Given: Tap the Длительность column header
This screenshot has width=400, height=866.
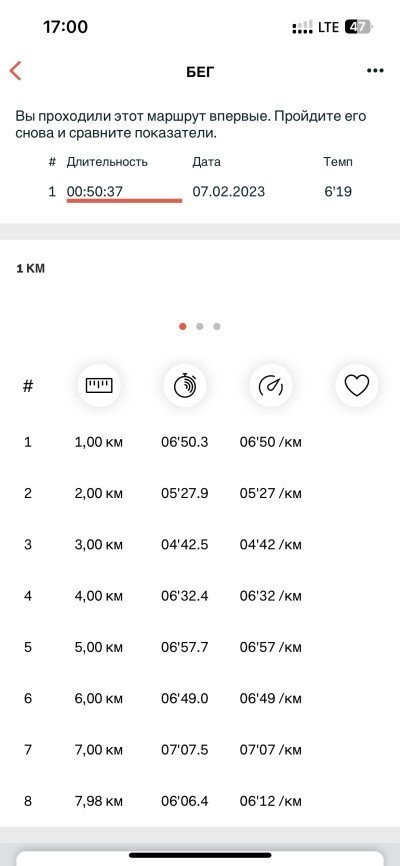Looking at the screenshot, I should tap(107, 162).
